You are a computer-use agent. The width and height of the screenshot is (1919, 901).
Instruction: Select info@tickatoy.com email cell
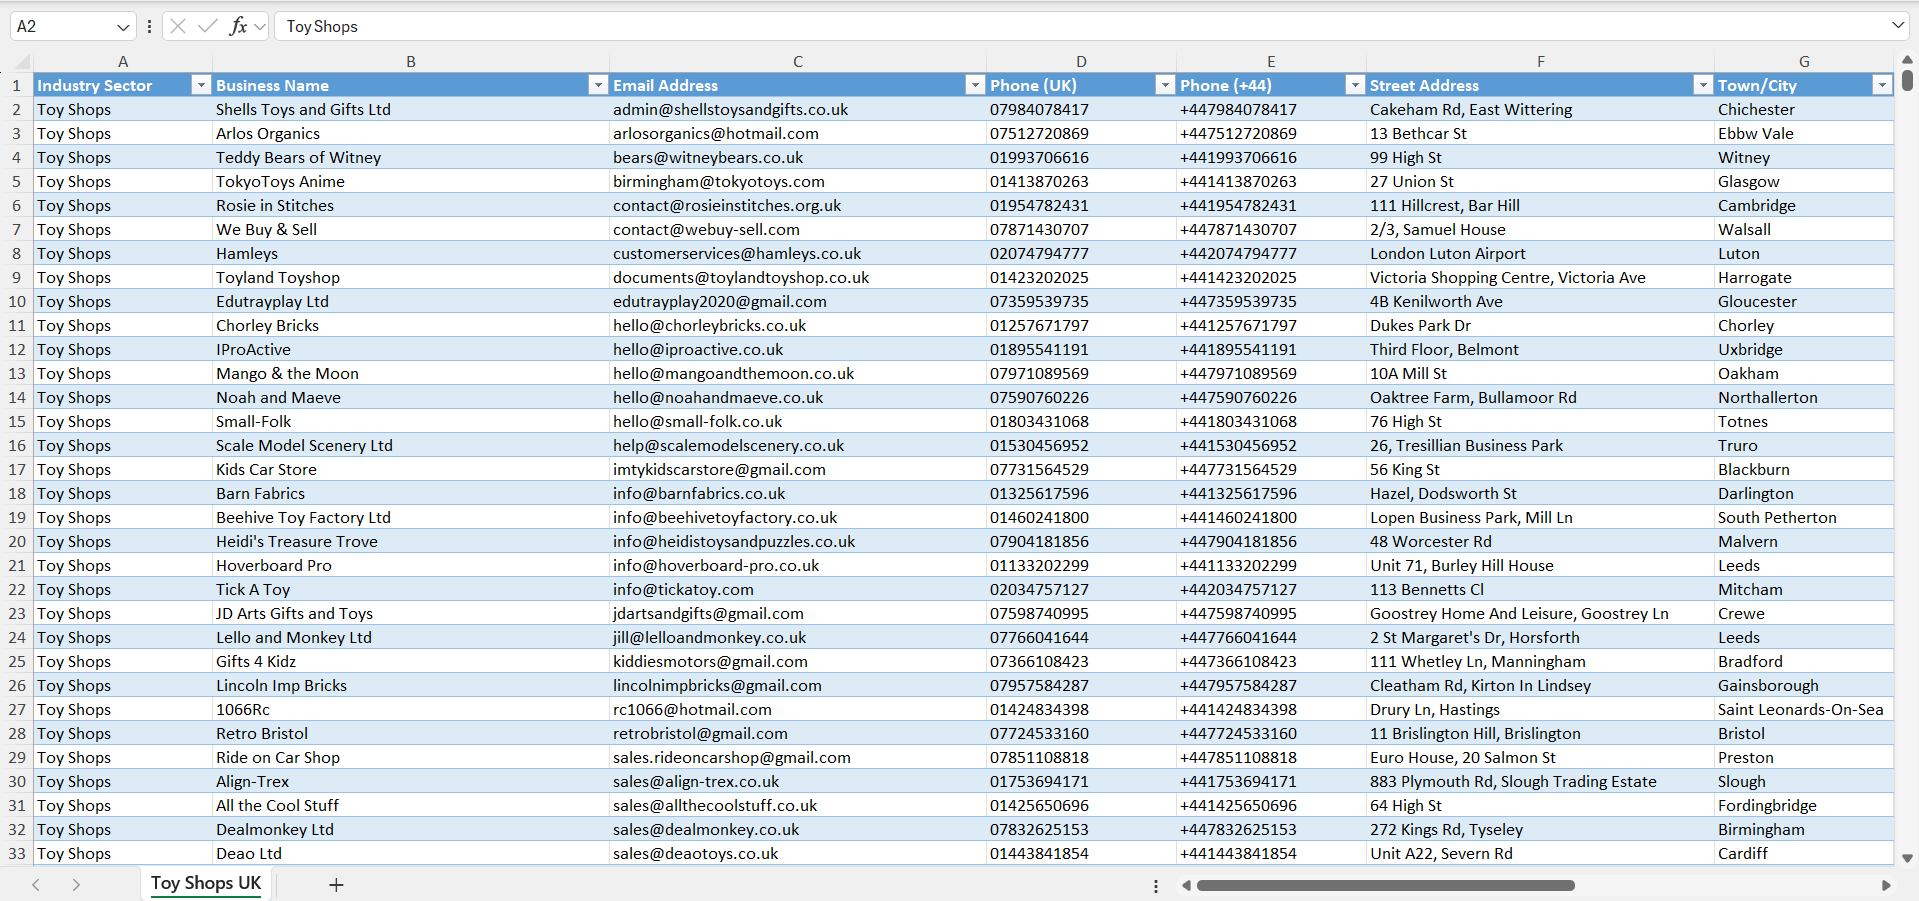tap(798, 589)
